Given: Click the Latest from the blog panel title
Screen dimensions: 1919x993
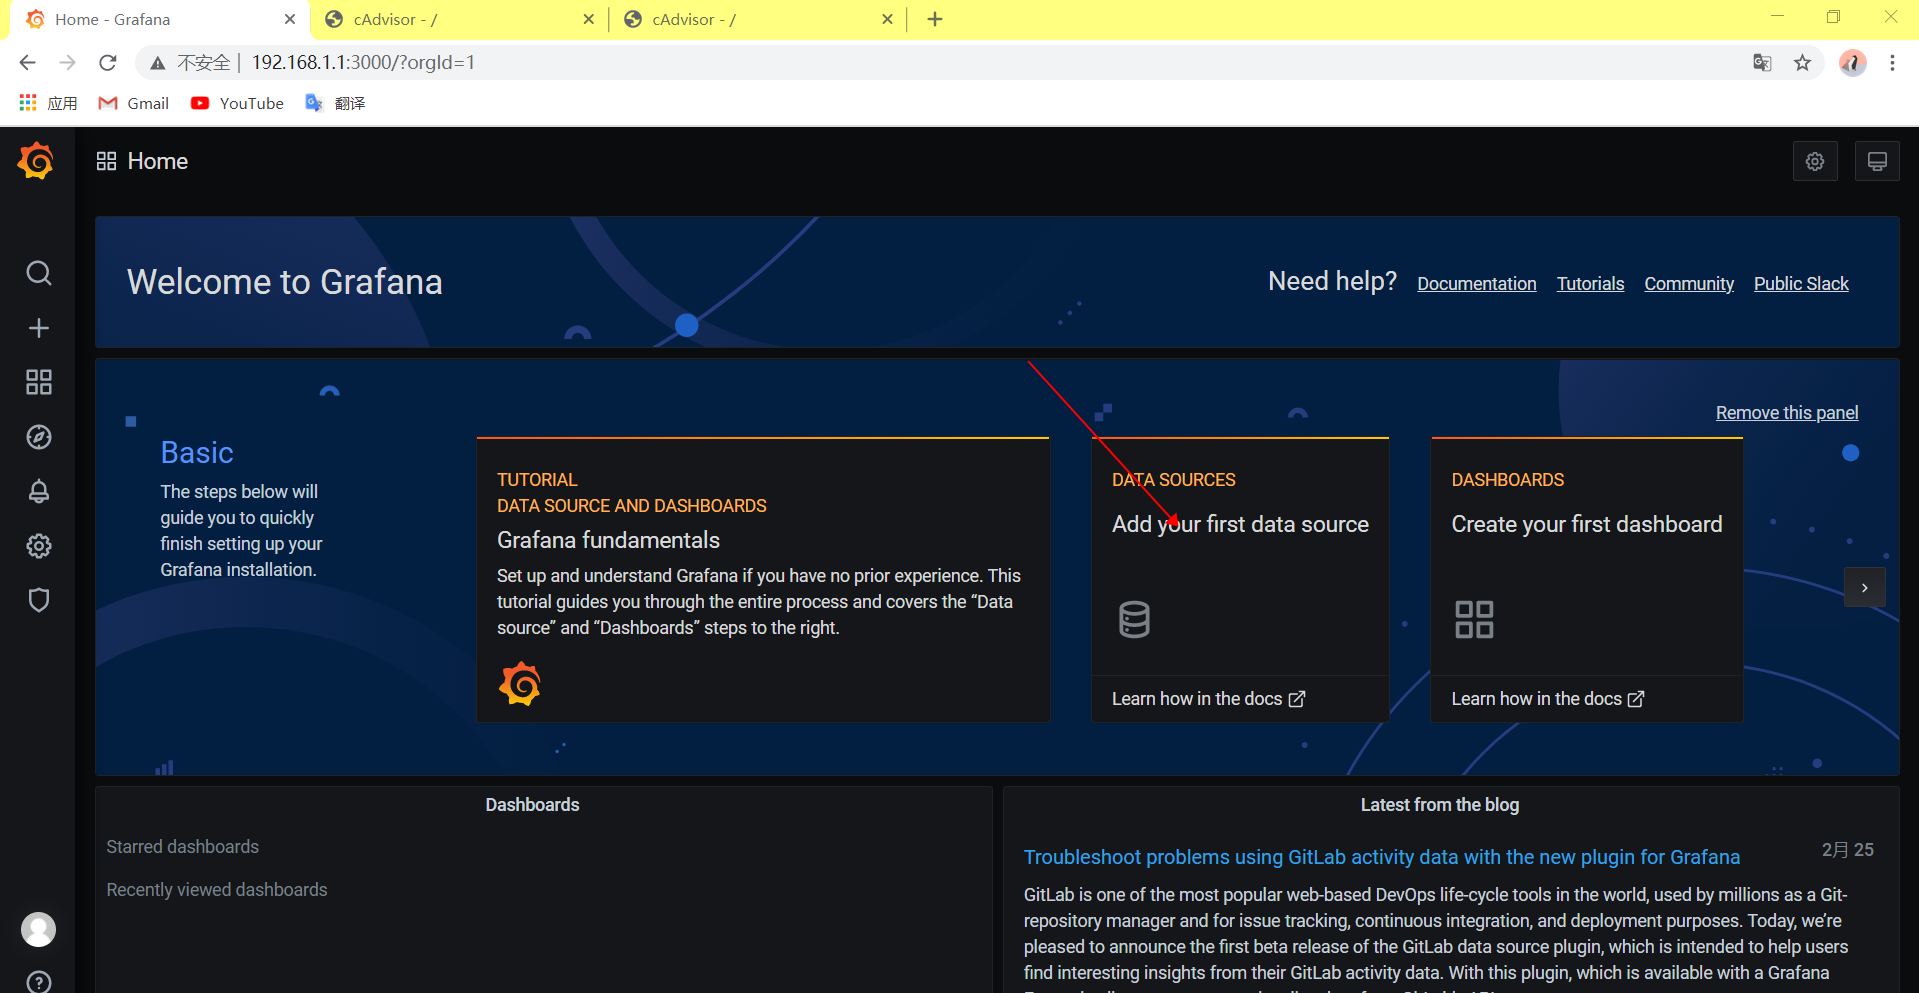Looking at the screenshot, I should click(x=1439, y=805).
